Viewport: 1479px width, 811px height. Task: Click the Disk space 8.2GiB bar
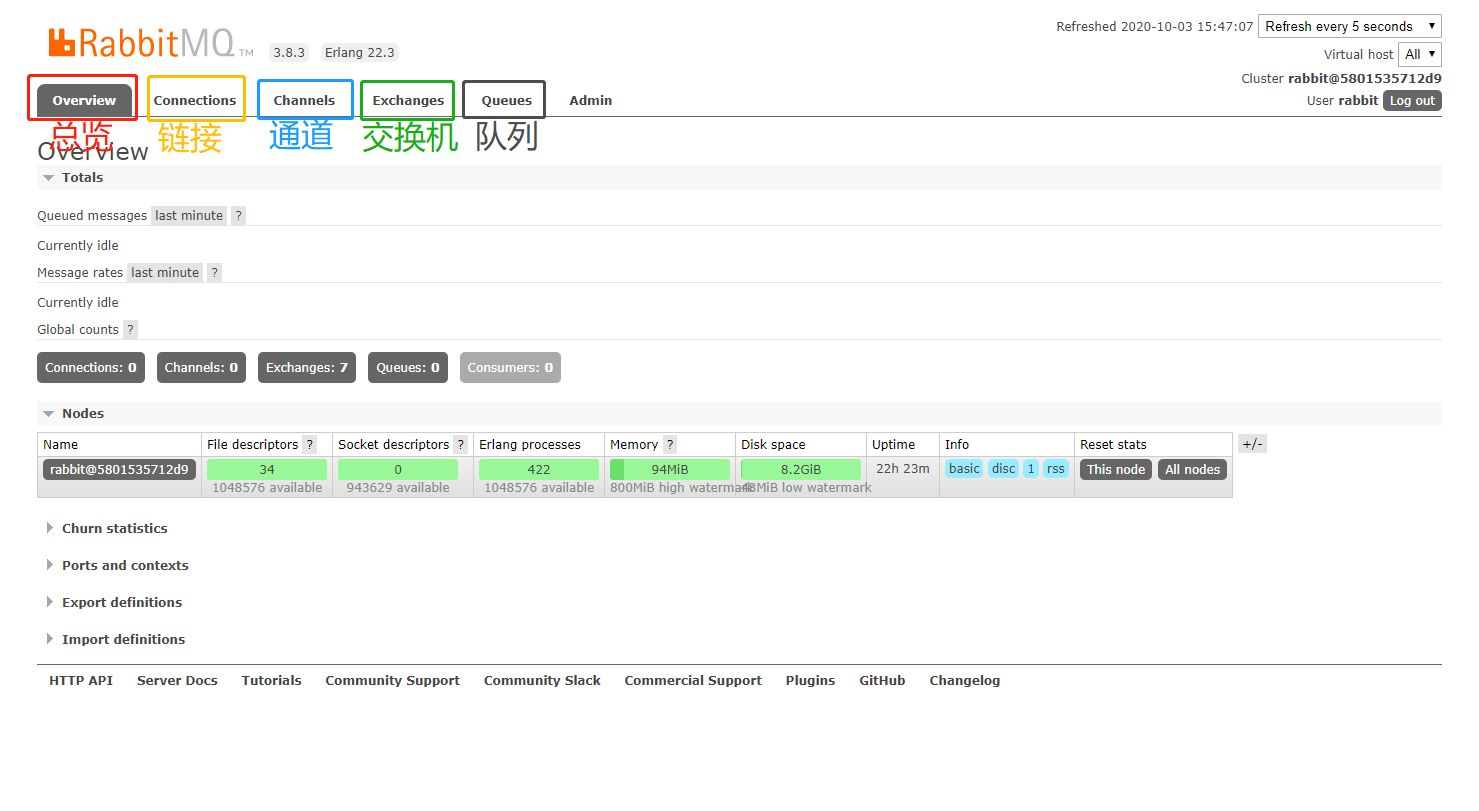(801, 470)
